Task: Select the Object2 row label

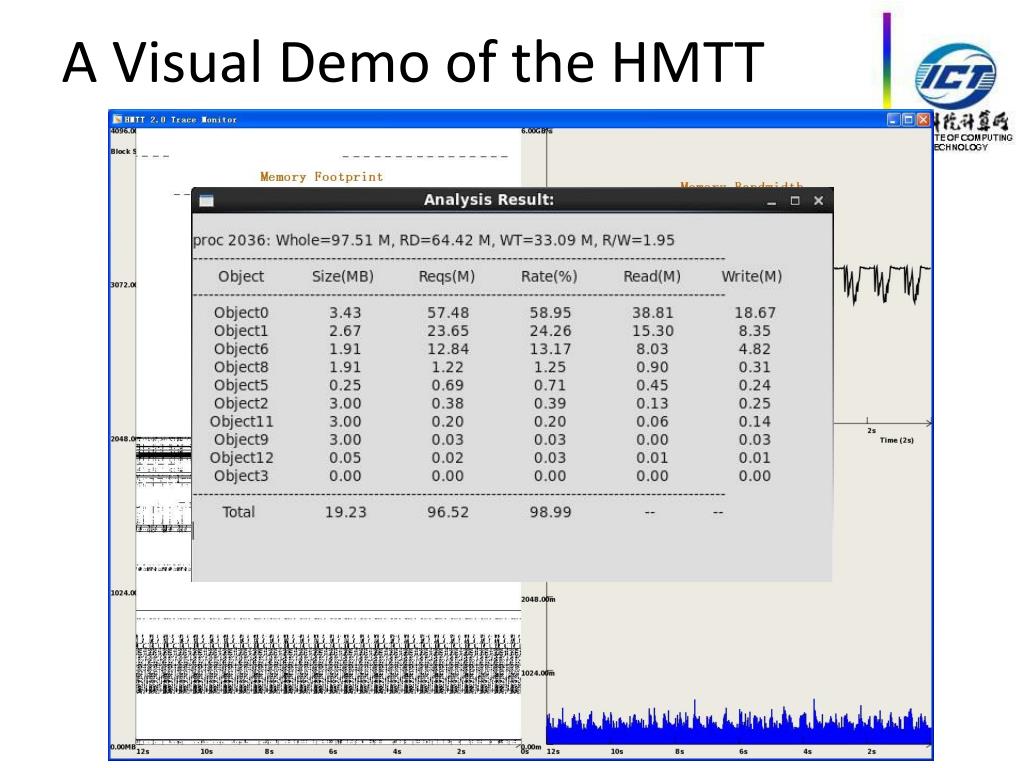Action: 241,404
